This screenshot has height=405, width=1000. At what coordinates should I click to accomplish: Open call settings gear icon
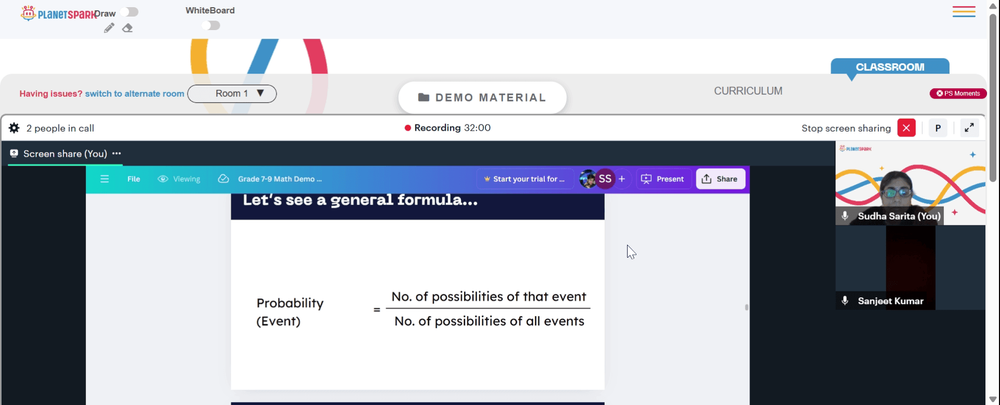click(14, 128)
